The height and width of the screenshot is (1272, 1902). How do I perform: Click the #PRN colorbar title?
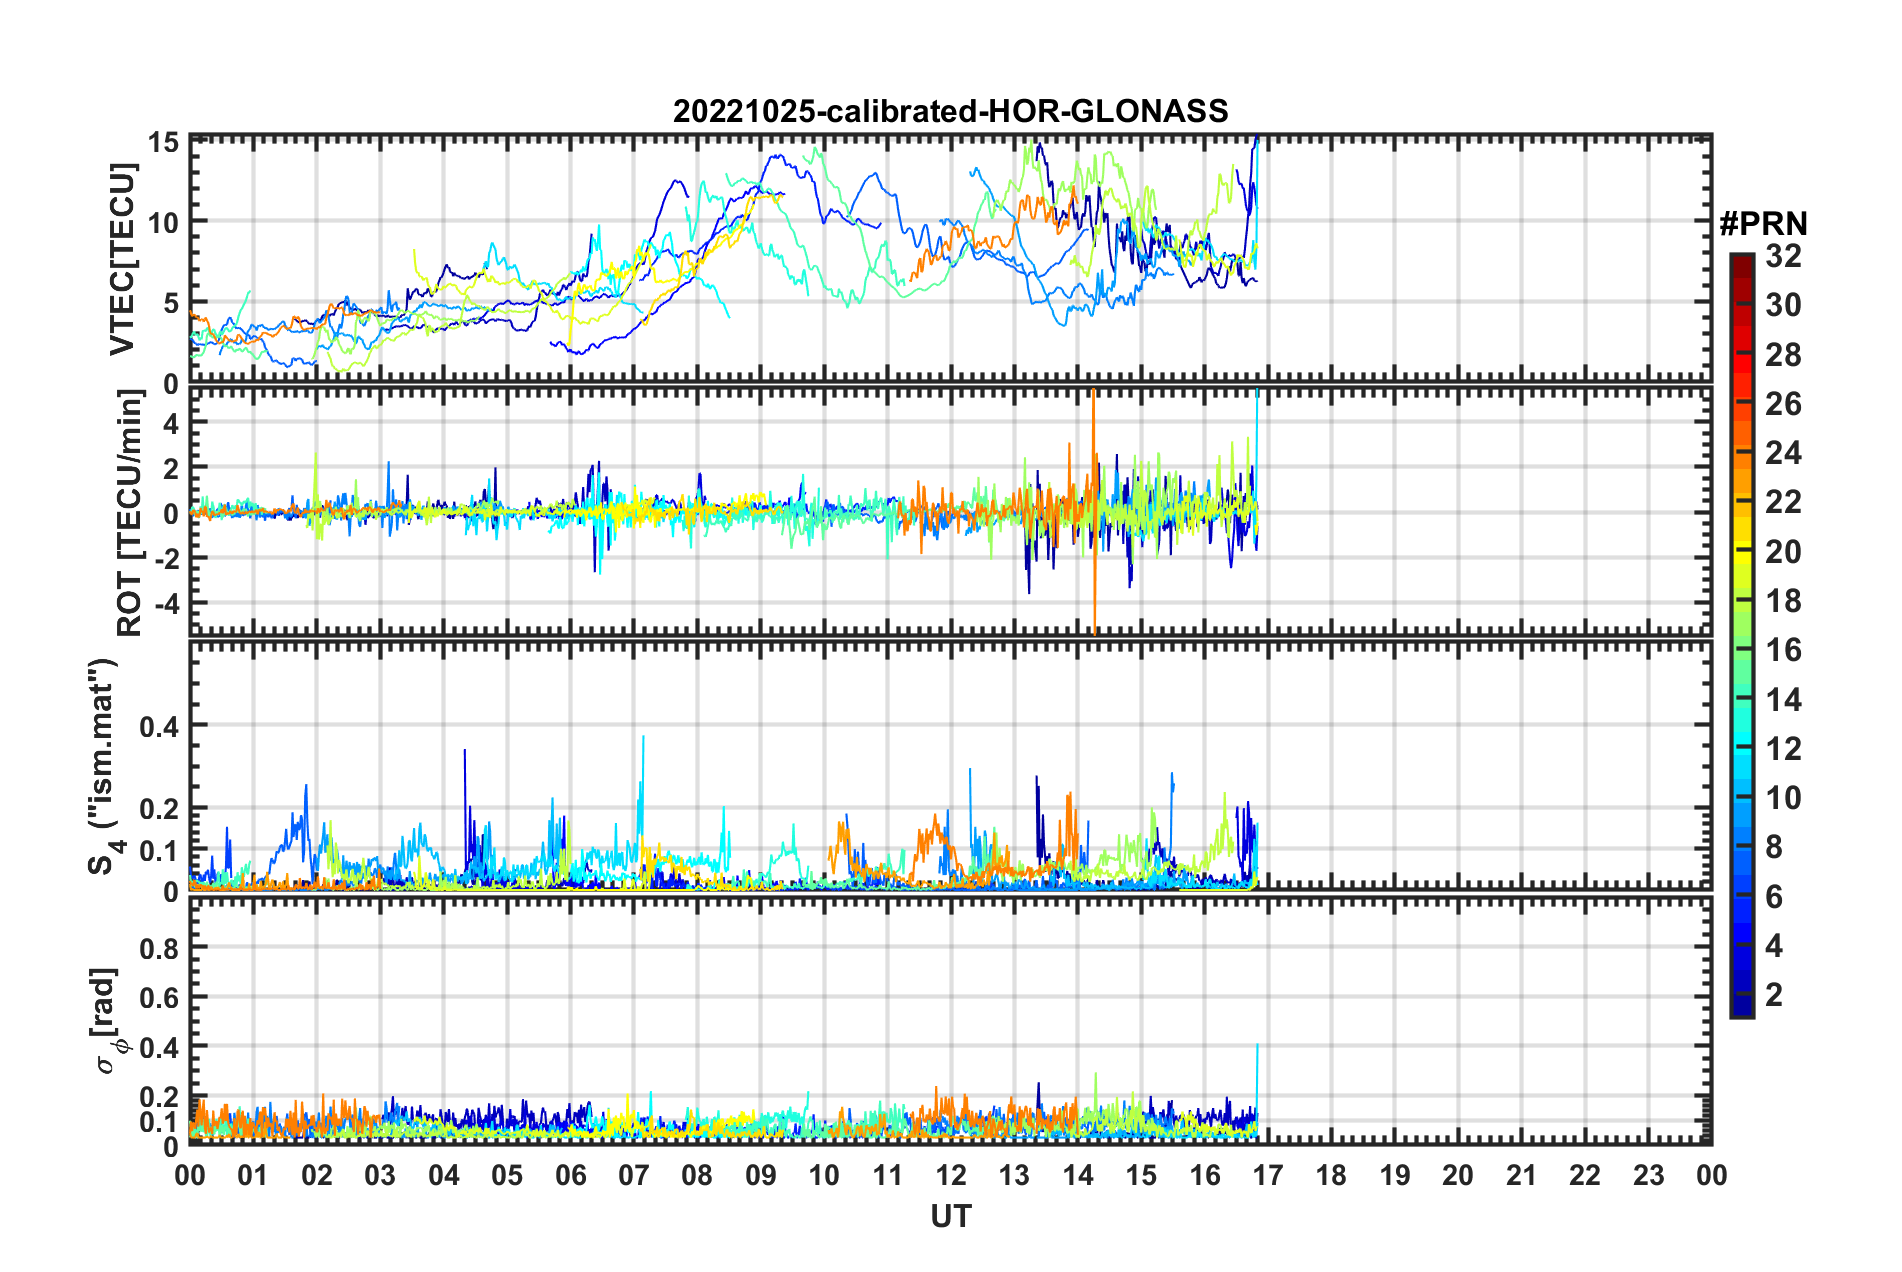coord(1763,224)
